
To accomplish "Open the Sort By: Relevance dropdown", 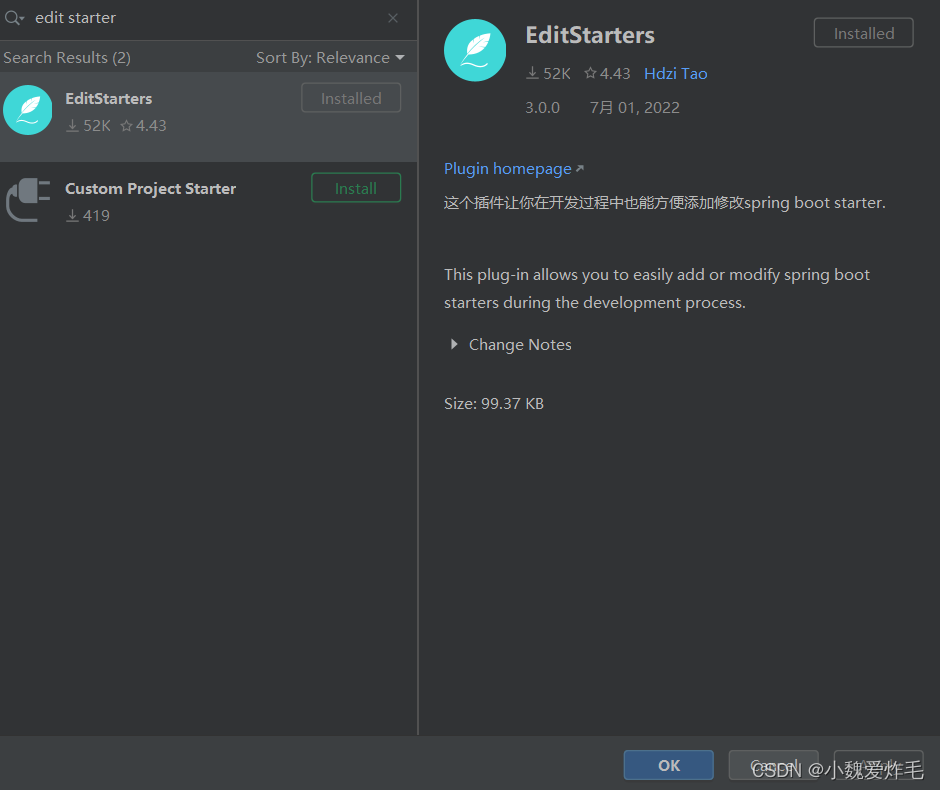I will point(330,58).
